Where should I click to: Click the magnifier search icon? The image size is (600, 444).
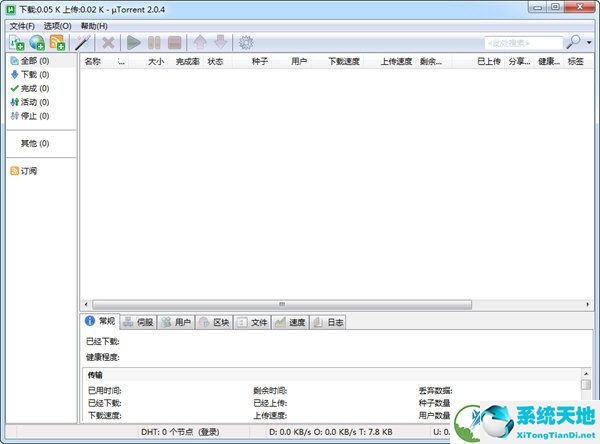[x=574, y=42]
